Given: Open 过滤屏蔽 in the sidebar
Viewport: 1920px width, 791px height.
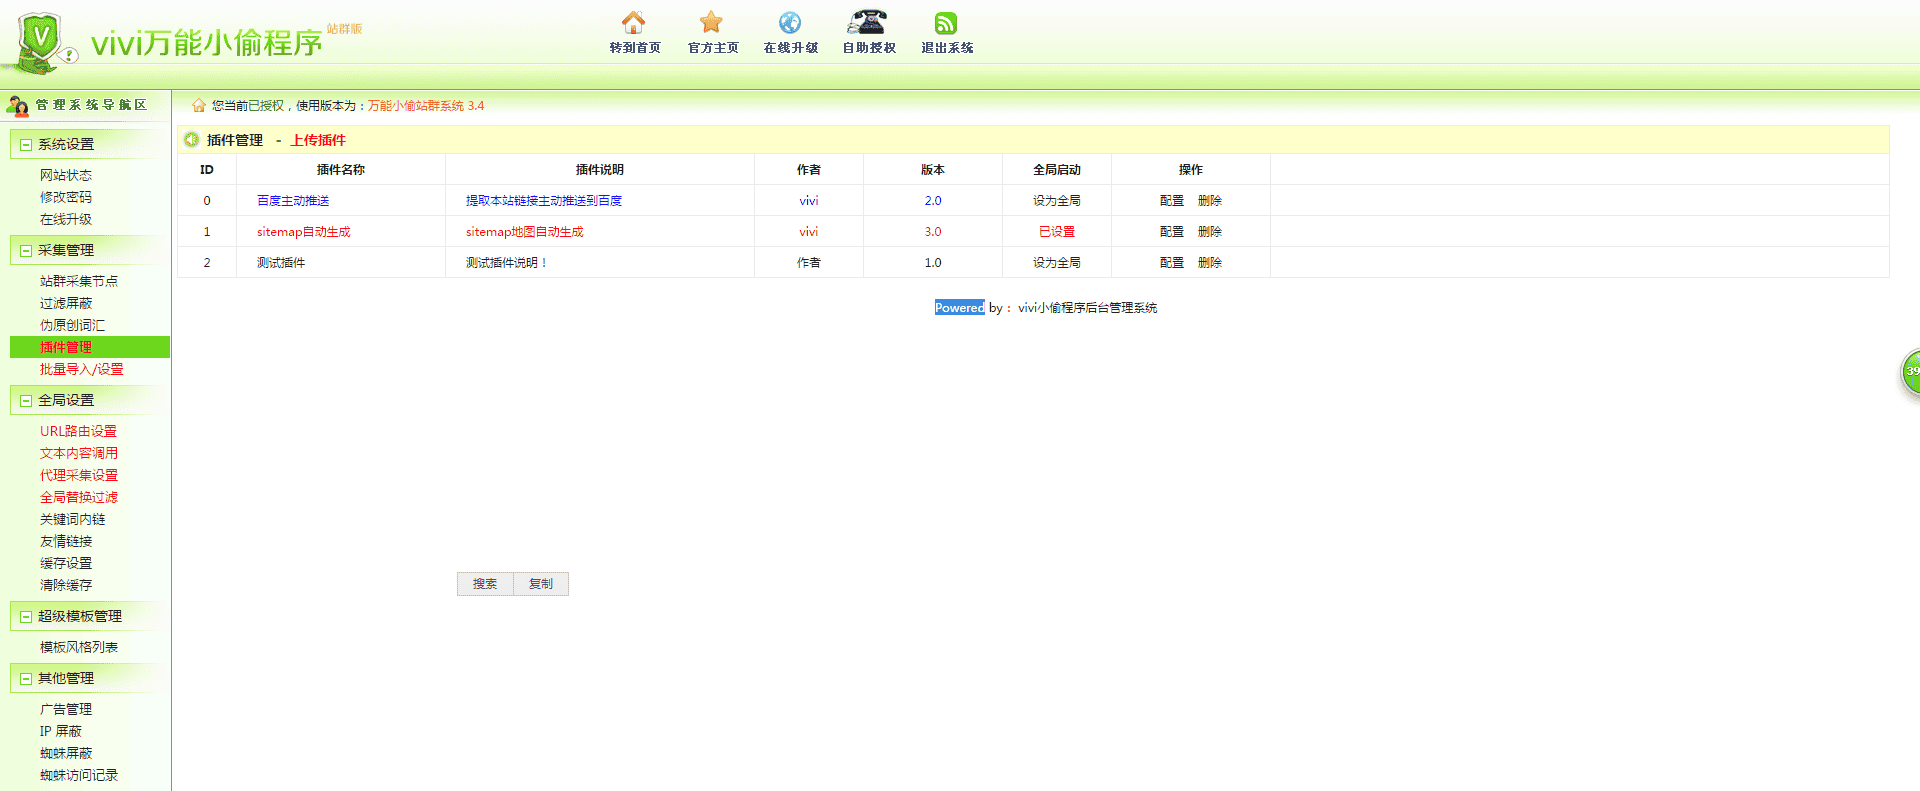Looking at the screenshot, I should [66, 303].
